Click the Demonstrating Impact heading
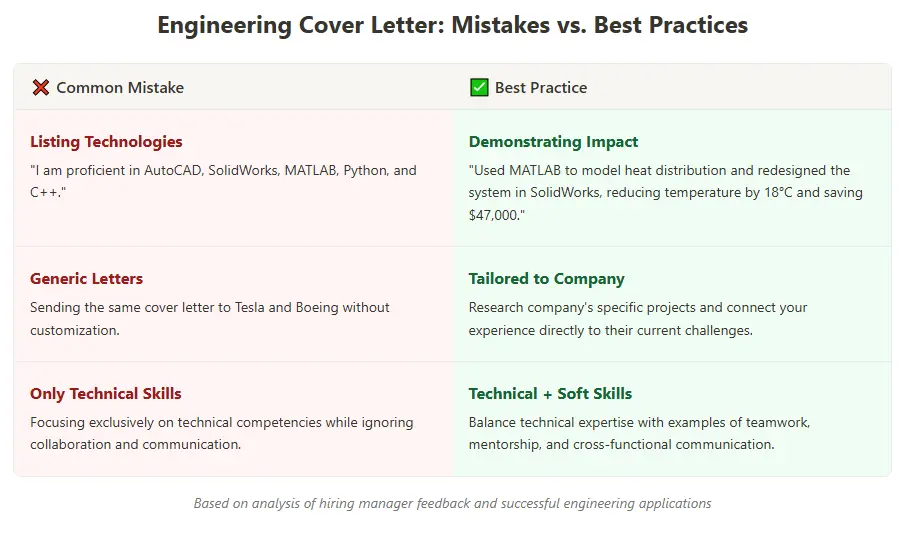This screenshot has height=544, width=904. tap(553, 142)
